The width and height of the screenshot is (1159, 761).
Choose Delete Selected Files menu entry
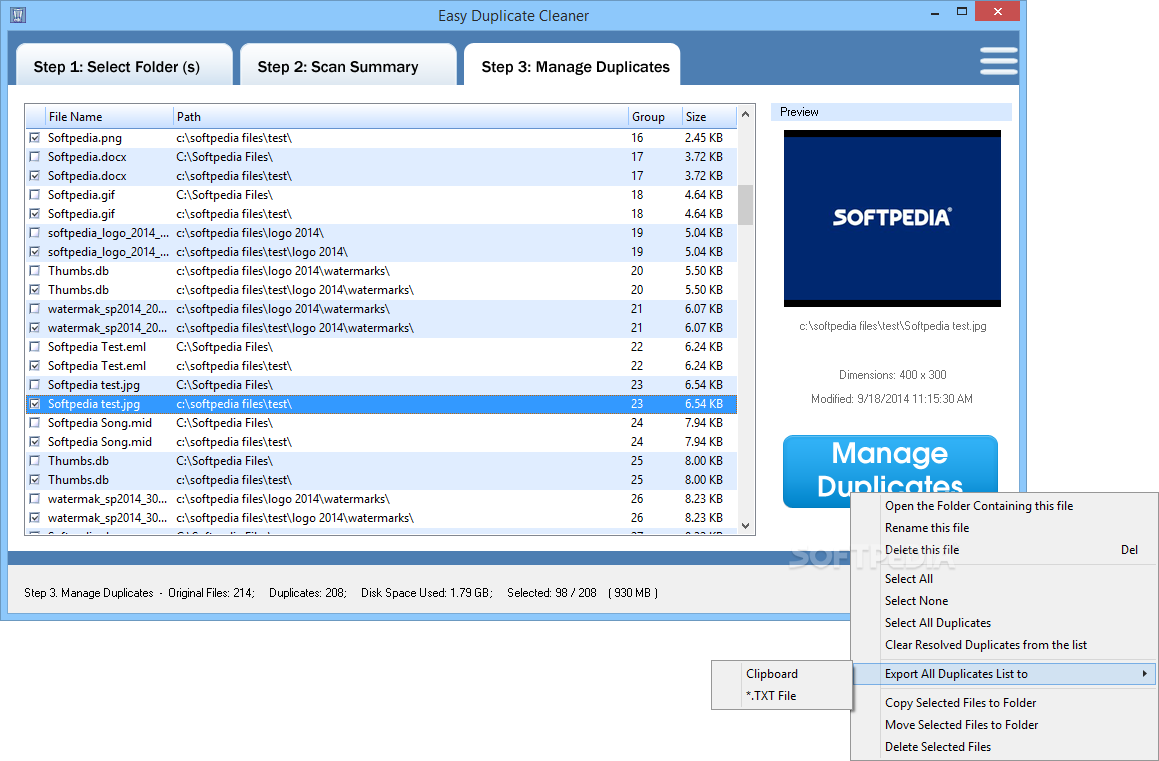click(1004, 747)
